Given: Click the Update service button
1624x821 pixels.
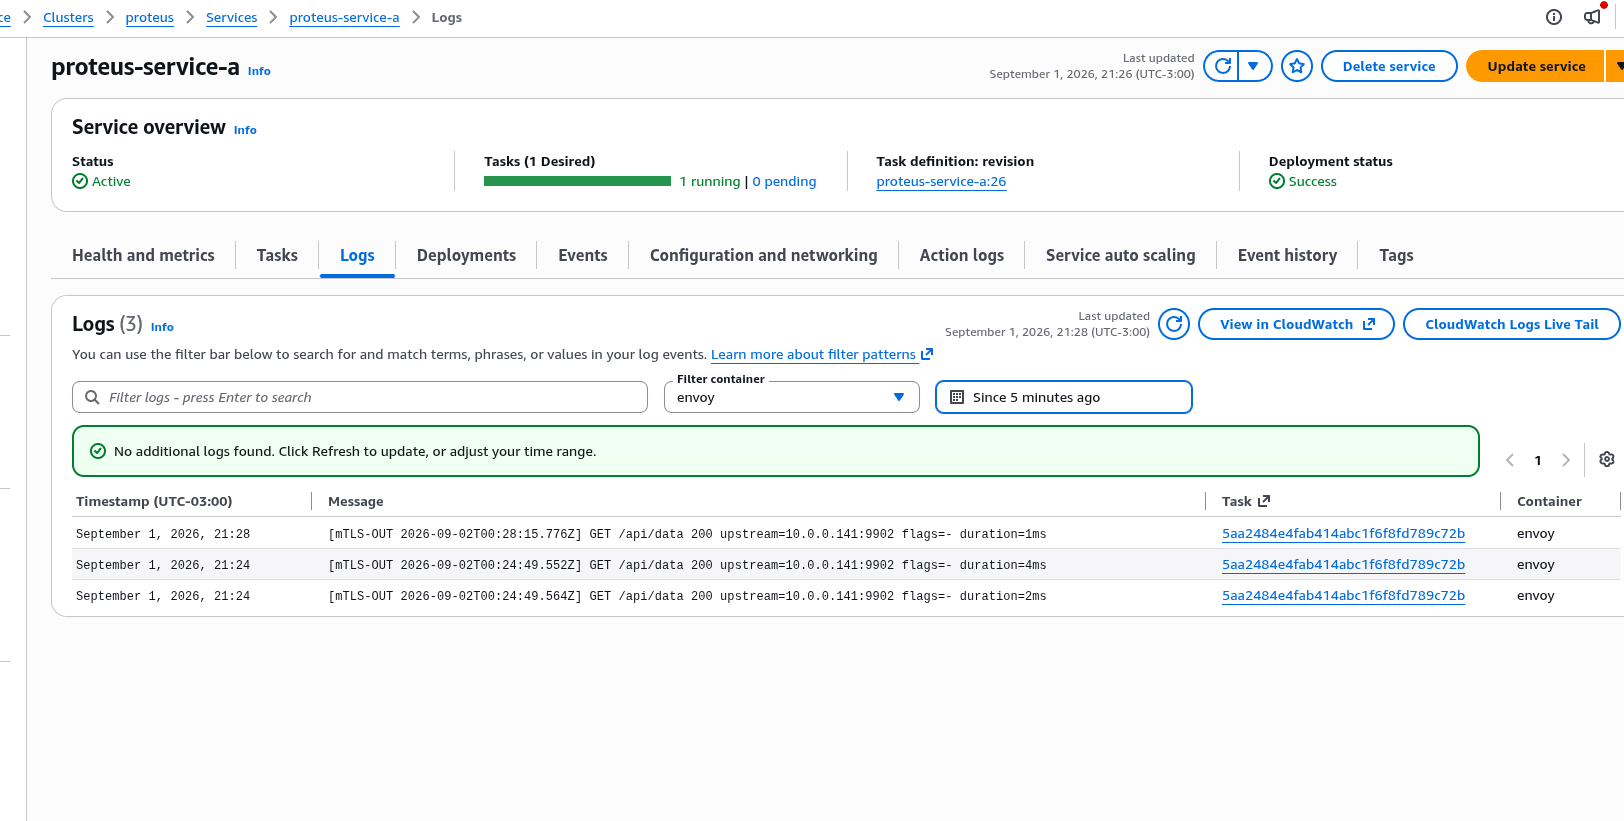Looking at the screenshot, I should tap(1536, 66).
